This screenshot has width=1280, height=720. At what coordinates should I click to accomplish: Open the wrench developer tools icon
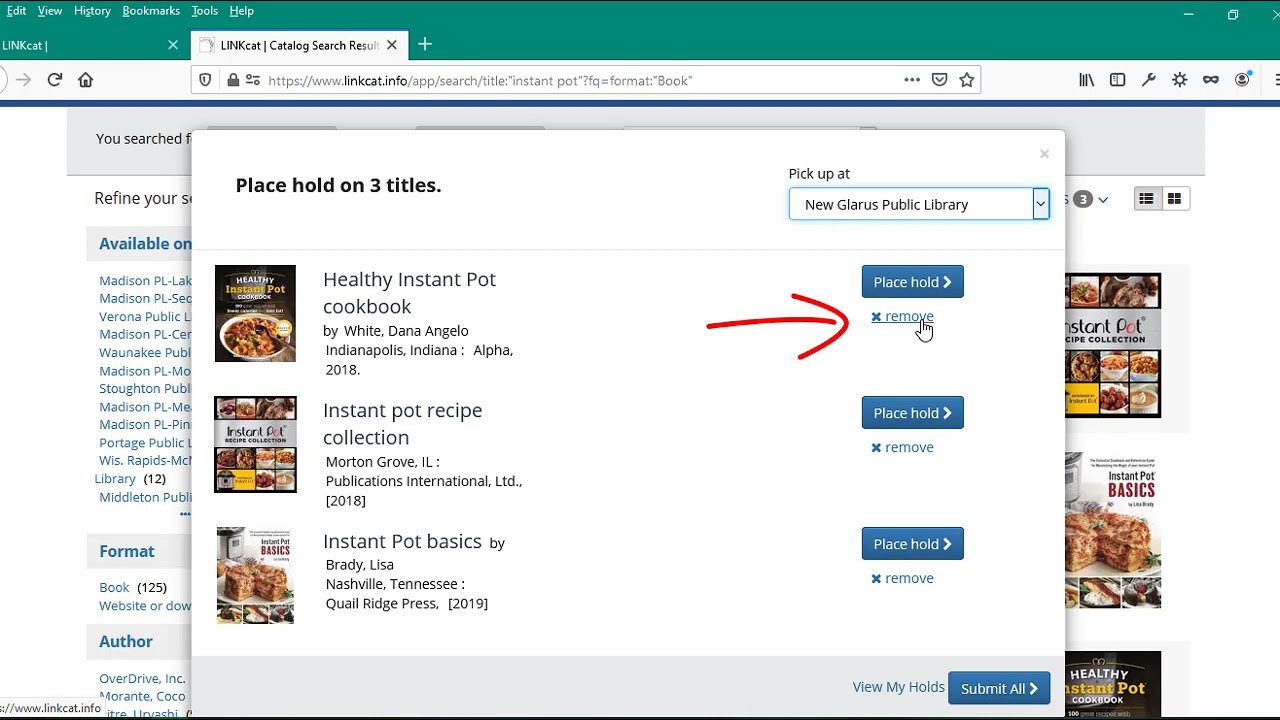(x=1149, y=80)
